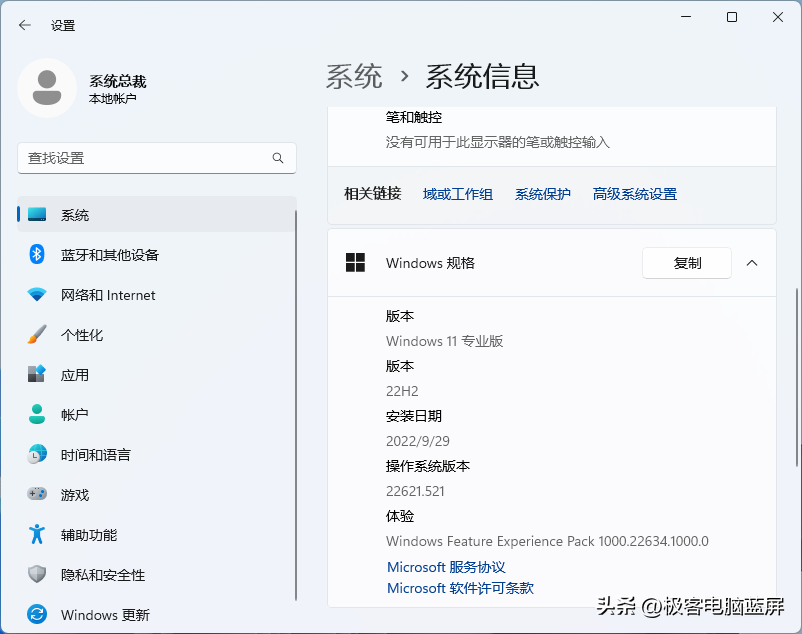This screenshot has height=634, width=802.
Task: Click the Windows logo beside Windows 规格
Action: click(x=355, y=263)
